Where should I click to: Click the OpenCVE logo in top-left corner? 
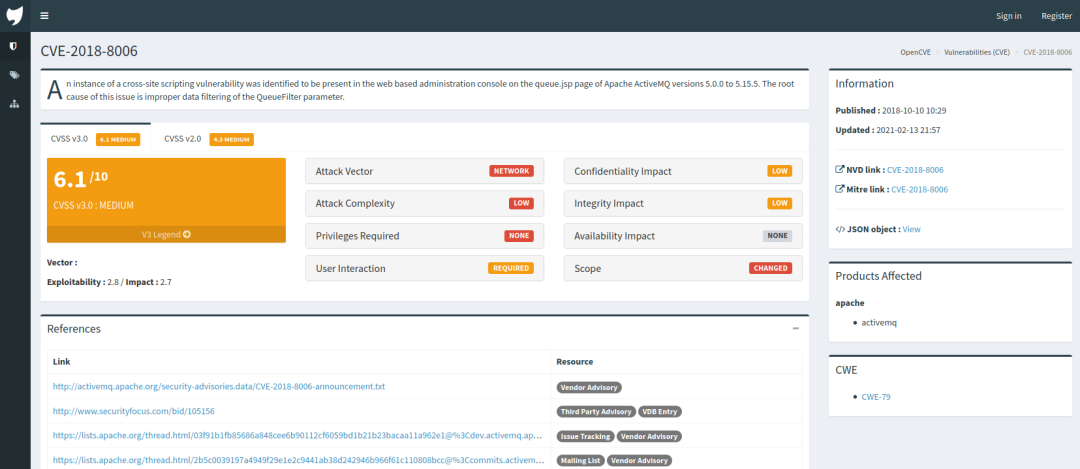(14, 15)
